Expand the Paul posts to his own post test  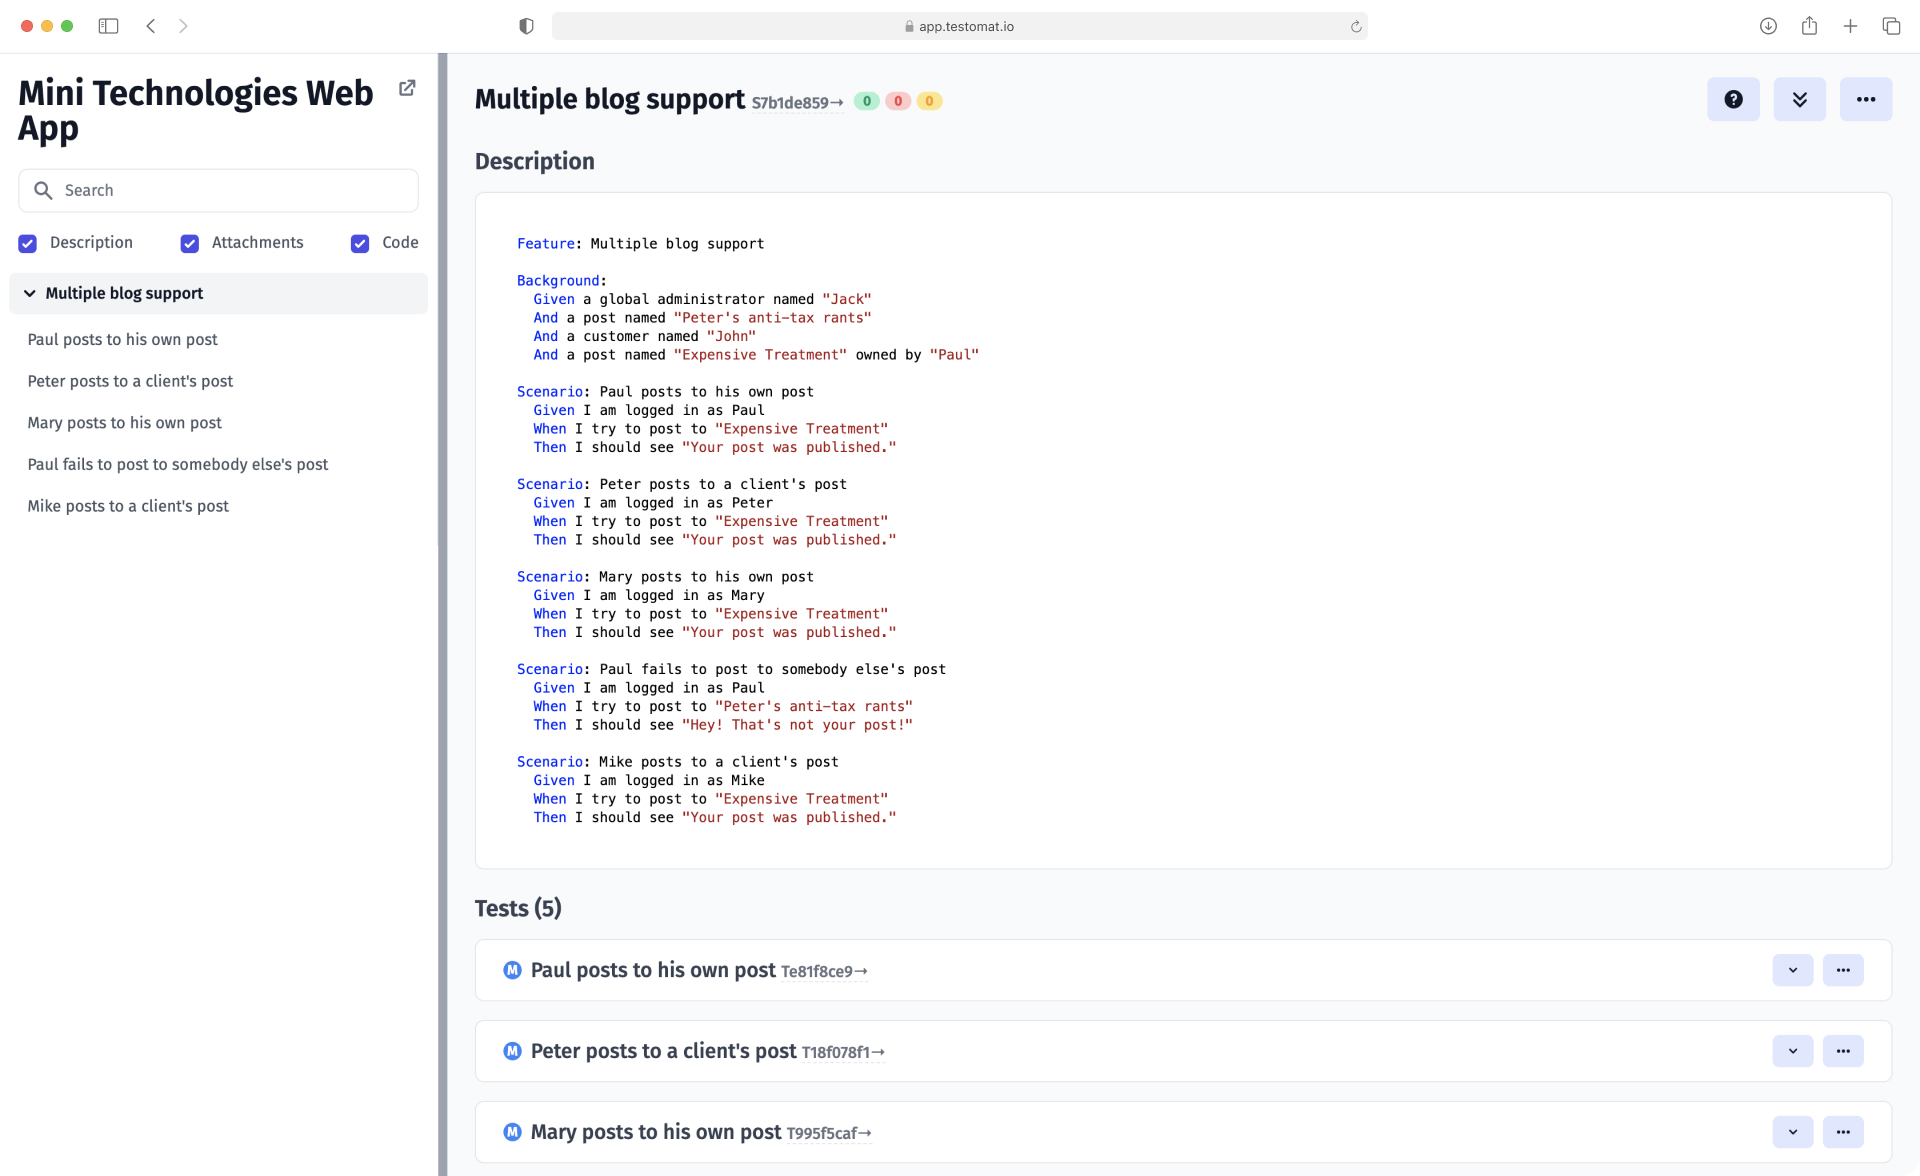(1792, 969)
